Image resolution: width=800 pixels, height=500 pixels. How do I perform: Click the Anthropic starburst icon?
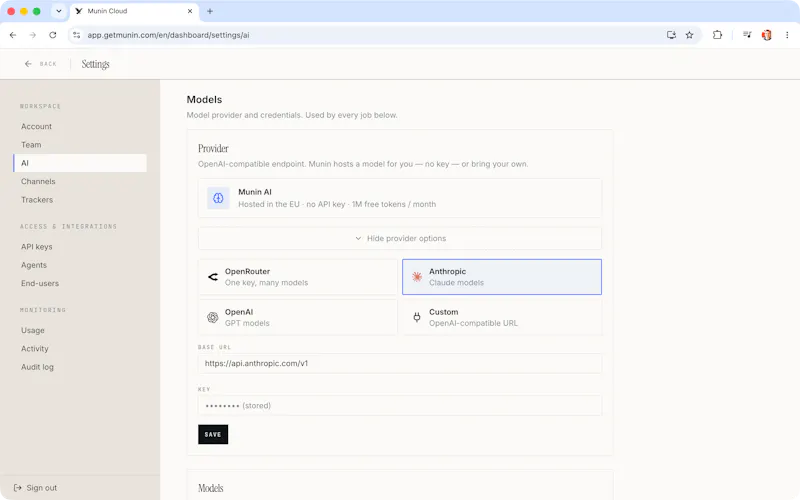tap(417, 277)
